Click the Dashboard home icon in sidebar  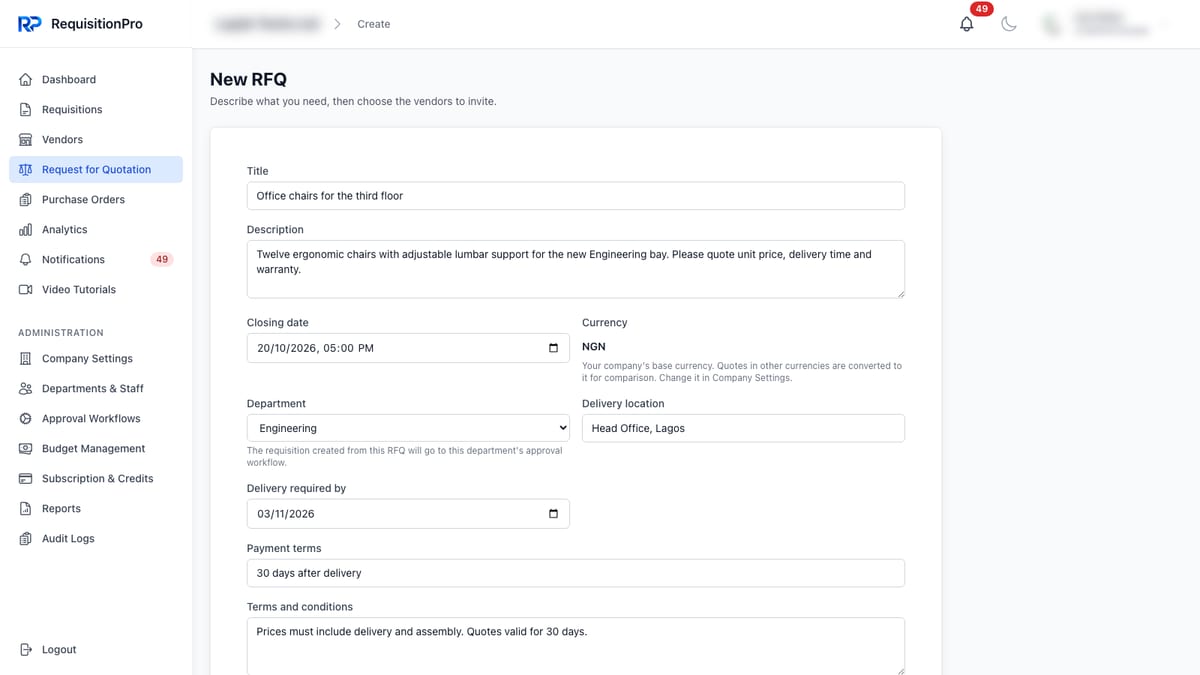(x=26, y=79)
